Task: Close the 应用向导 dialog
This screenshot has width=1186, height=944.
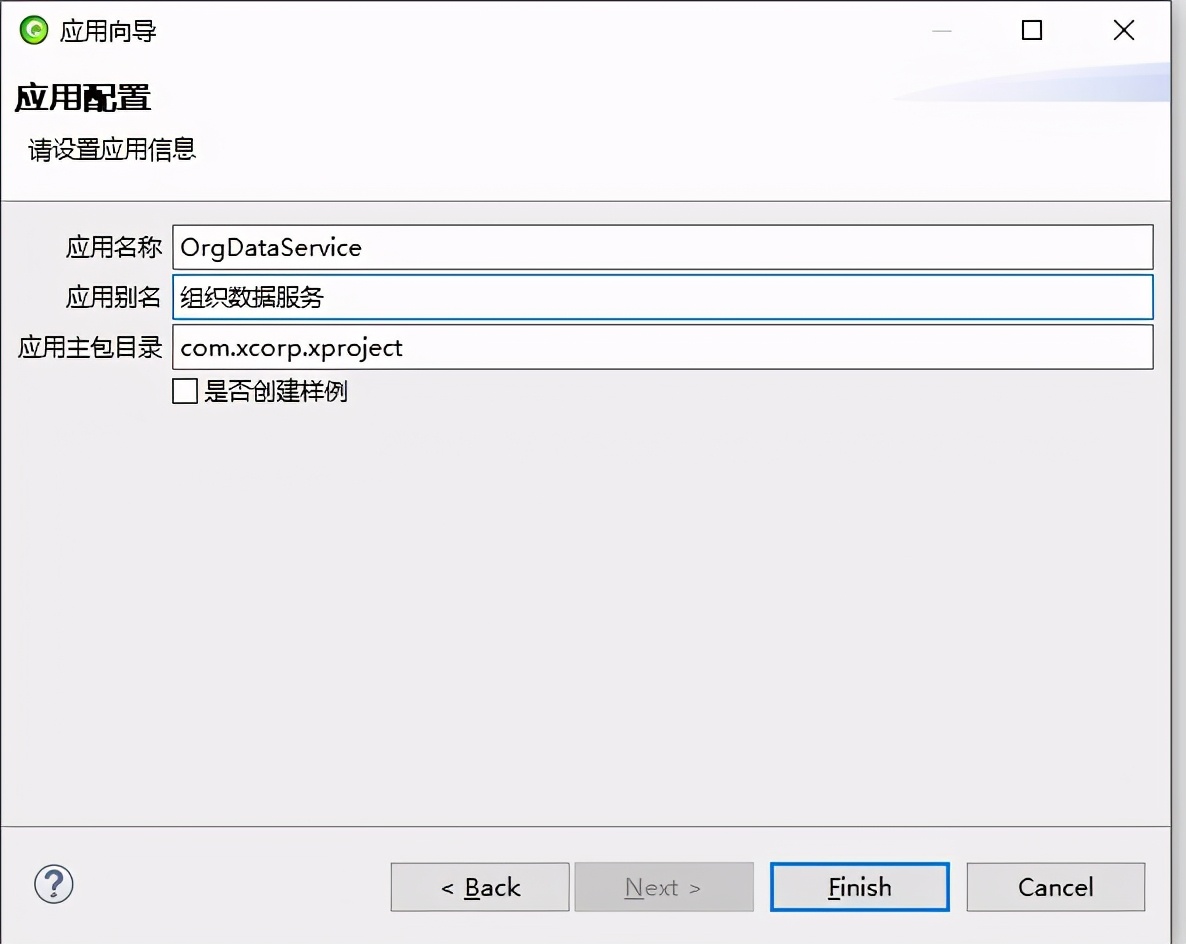Action: pos(1124,30)
